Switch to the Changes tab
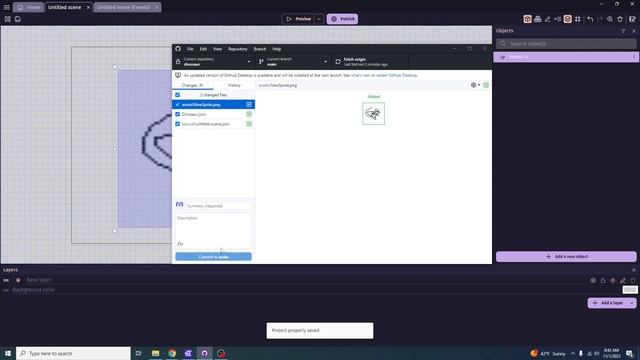This screenshot has height=360, width=640. (x=193, y=85)
